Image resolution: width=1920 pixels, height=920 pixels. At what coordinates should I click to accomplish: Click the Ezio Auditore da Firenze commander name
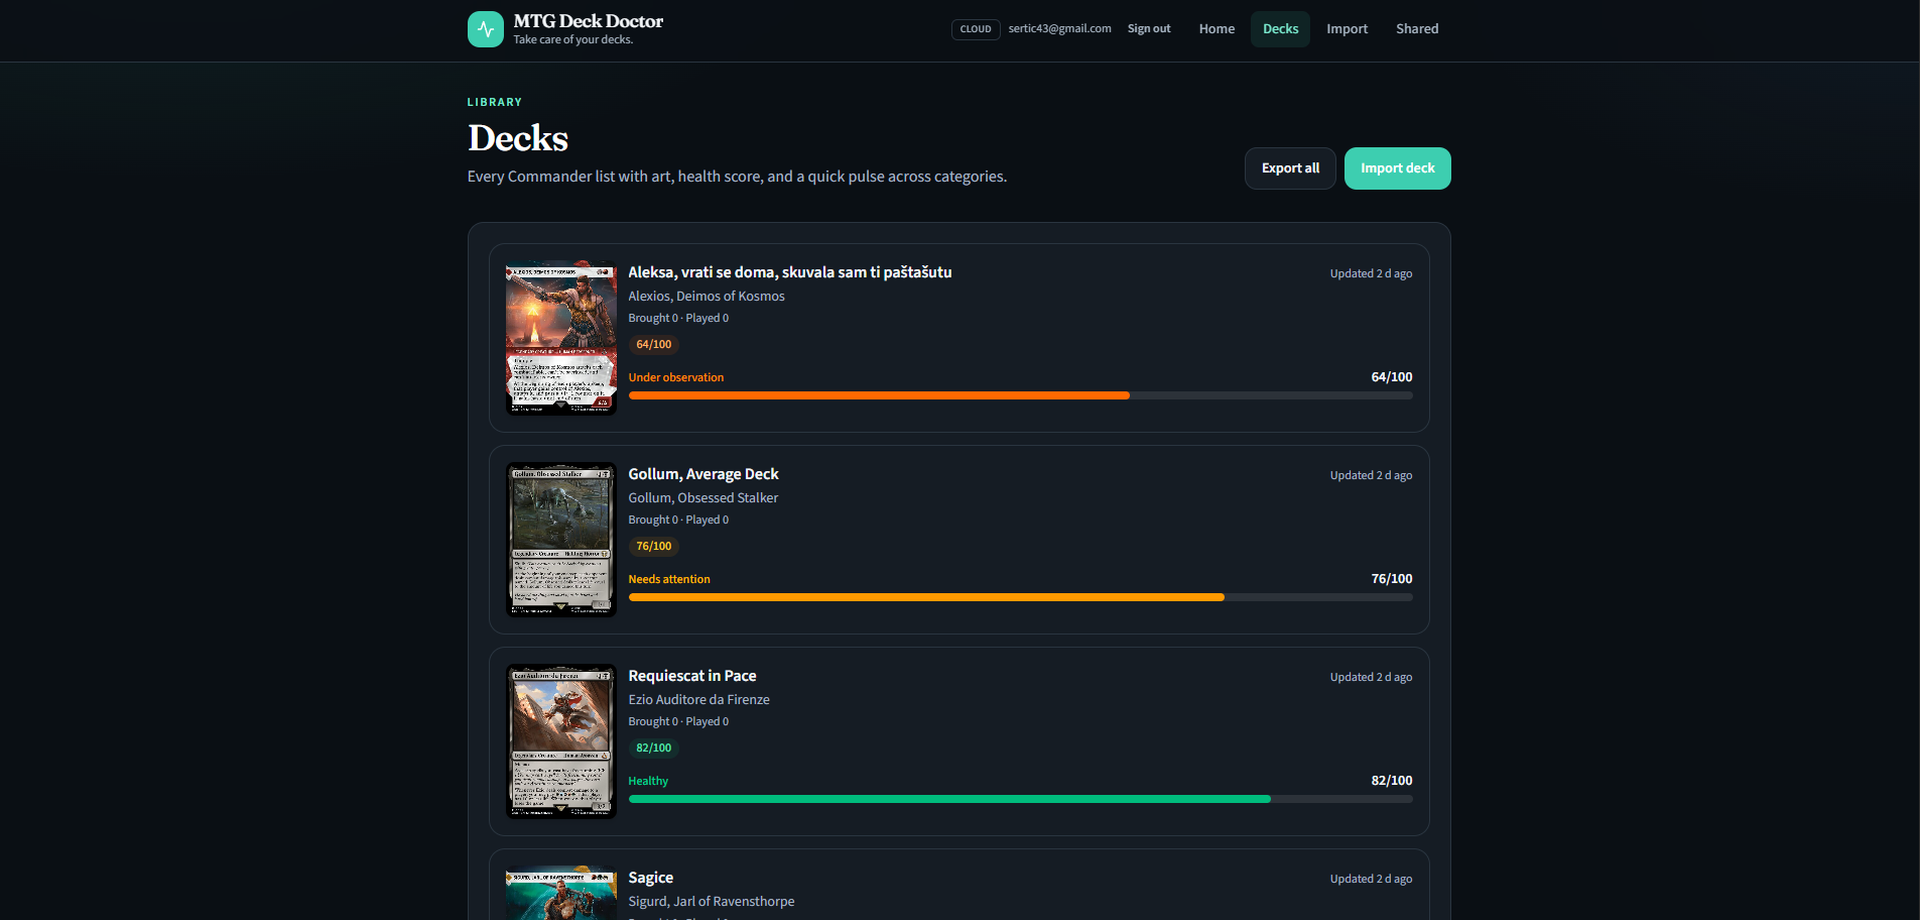(699, 700)
